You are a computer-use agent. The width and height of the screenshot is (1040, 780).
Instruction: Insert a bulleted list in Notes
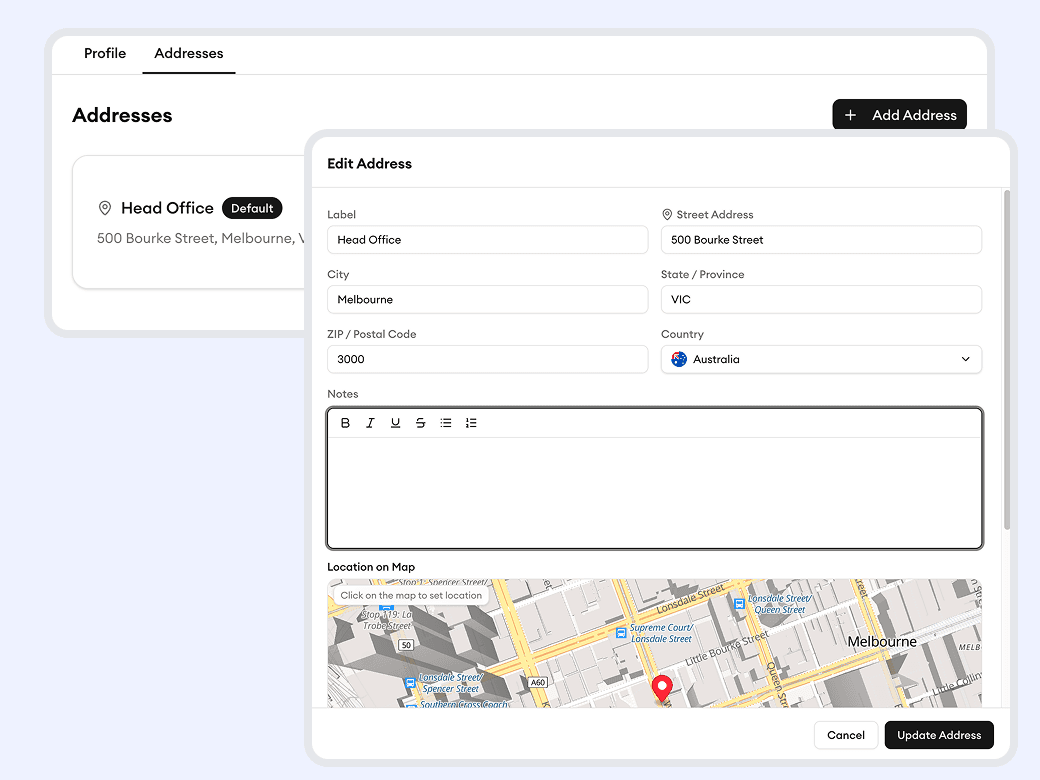tap(446, 422)
